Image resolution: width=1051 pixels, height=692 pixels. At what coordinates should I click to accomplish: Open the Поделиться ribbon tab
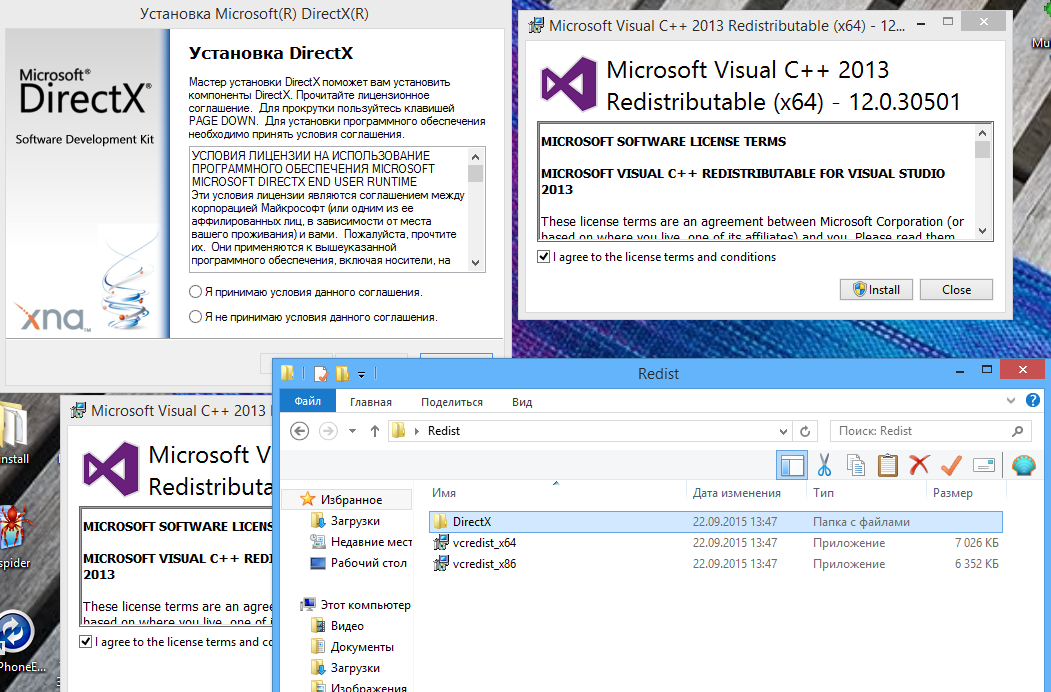tap(452, 402)
